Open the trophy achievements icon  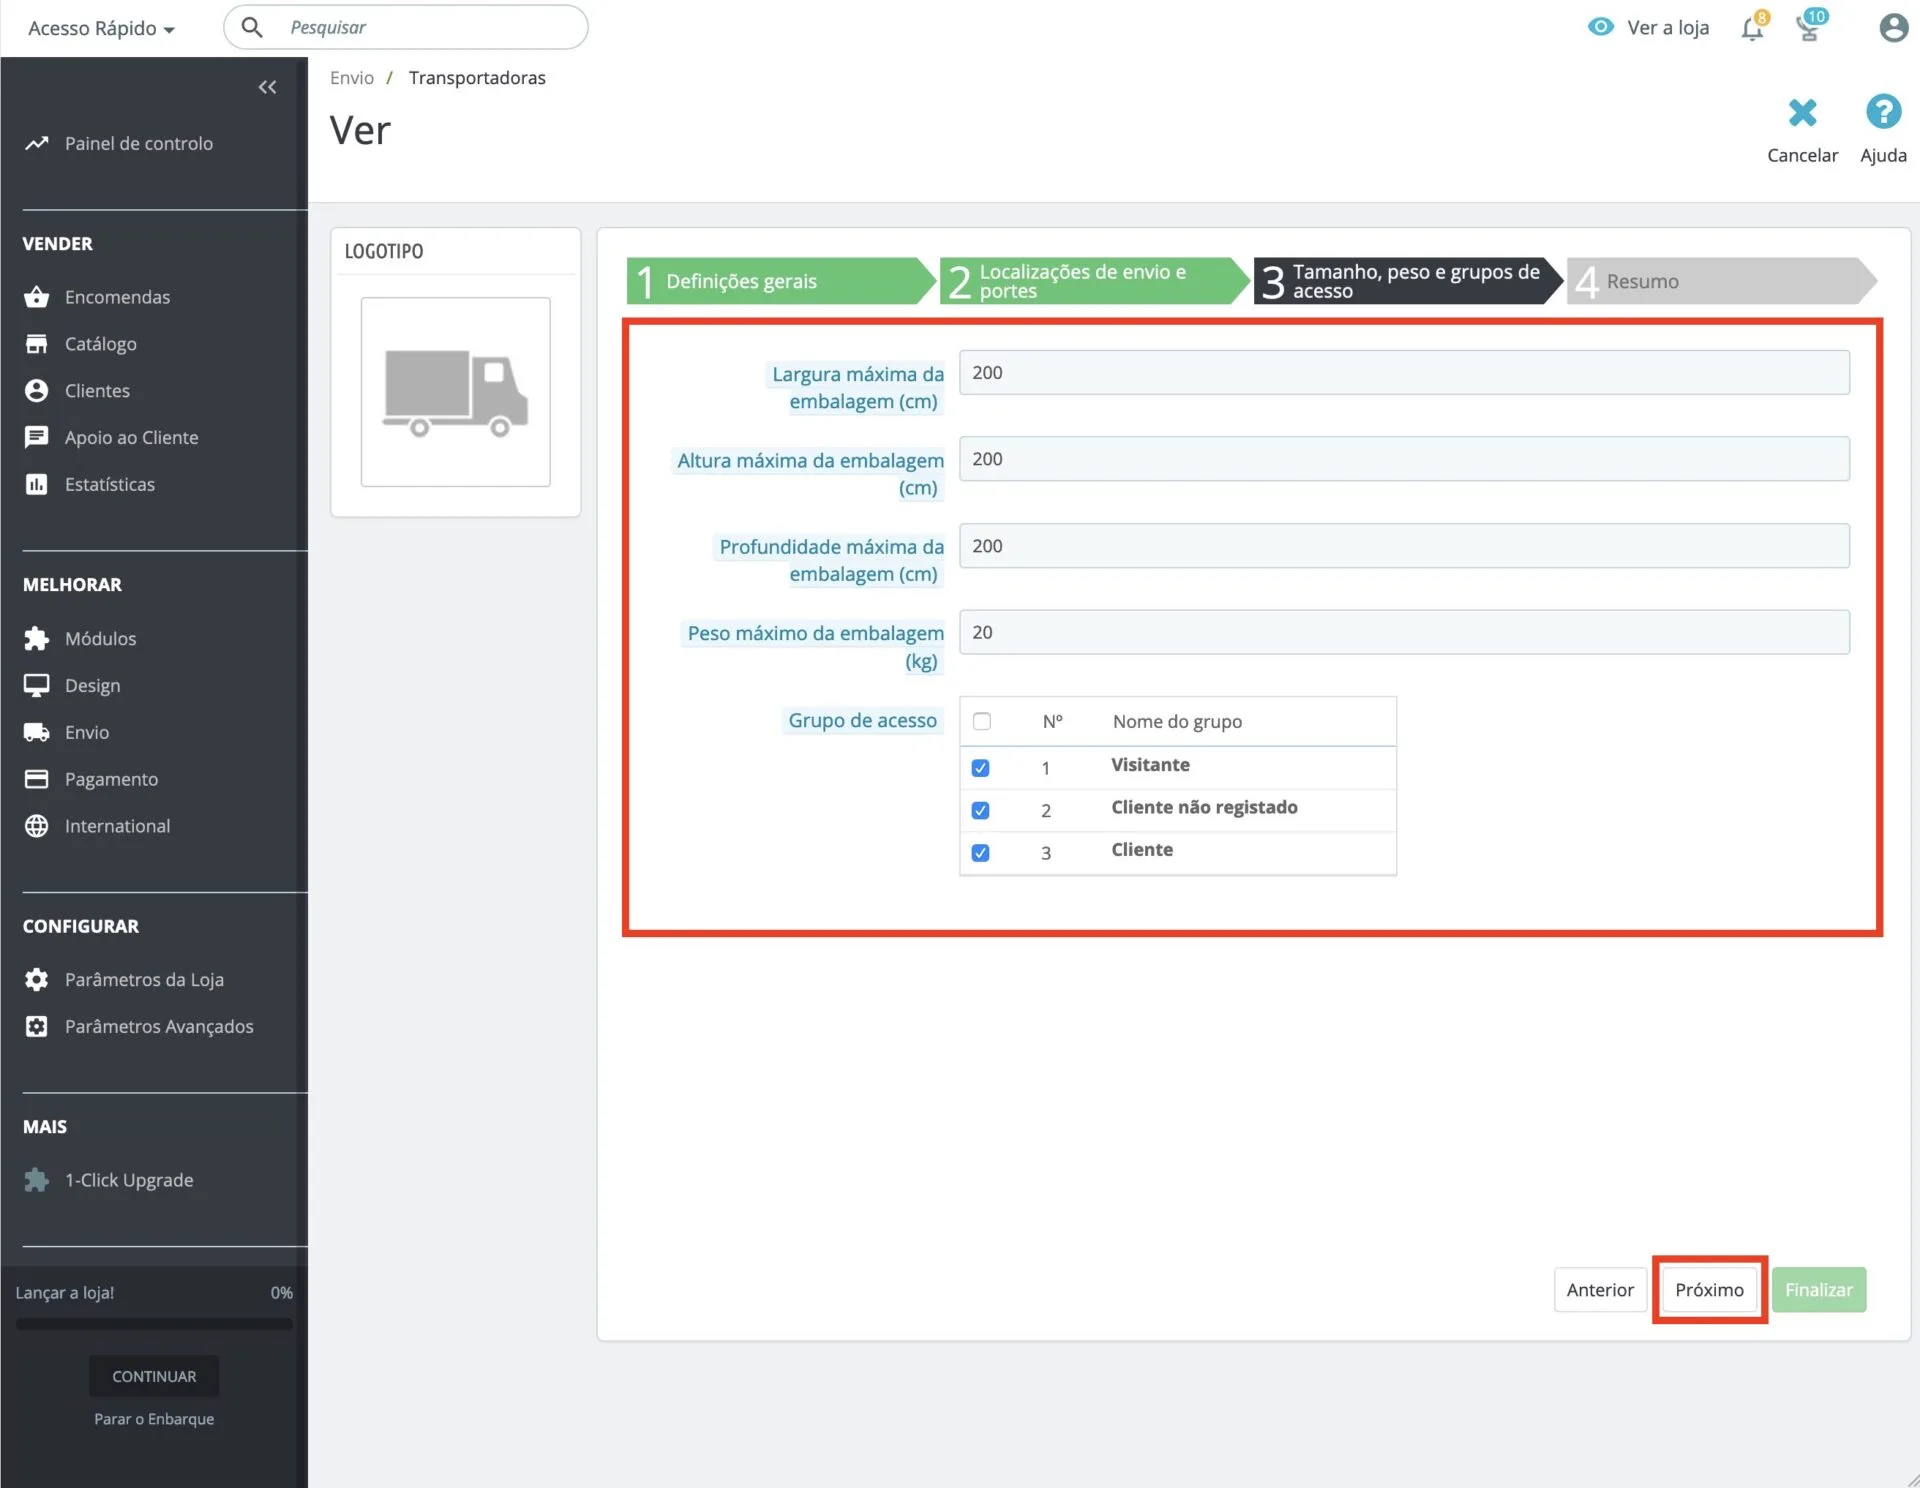pyautogui.click(x=1808, y=29)
